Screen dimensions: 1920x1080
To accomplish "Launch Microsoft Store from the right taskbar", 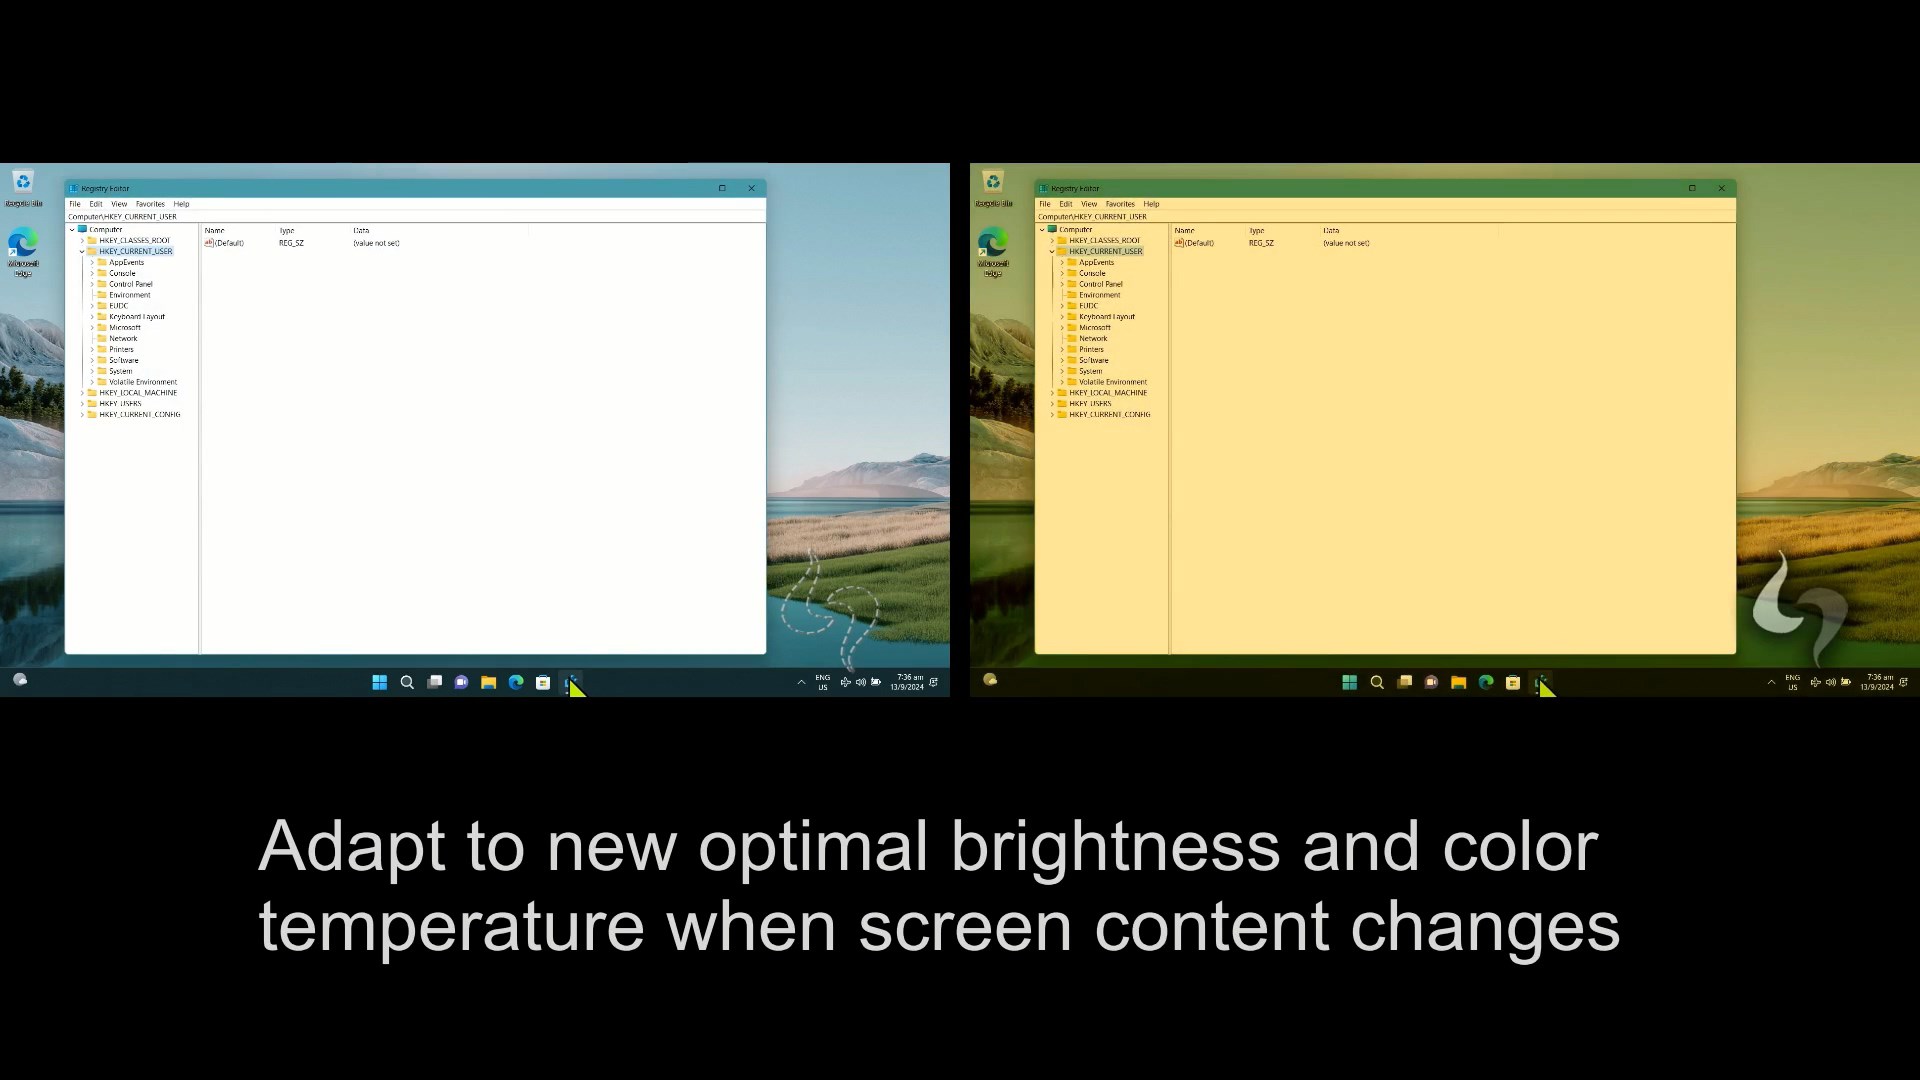I will [x=1513, y=682].
